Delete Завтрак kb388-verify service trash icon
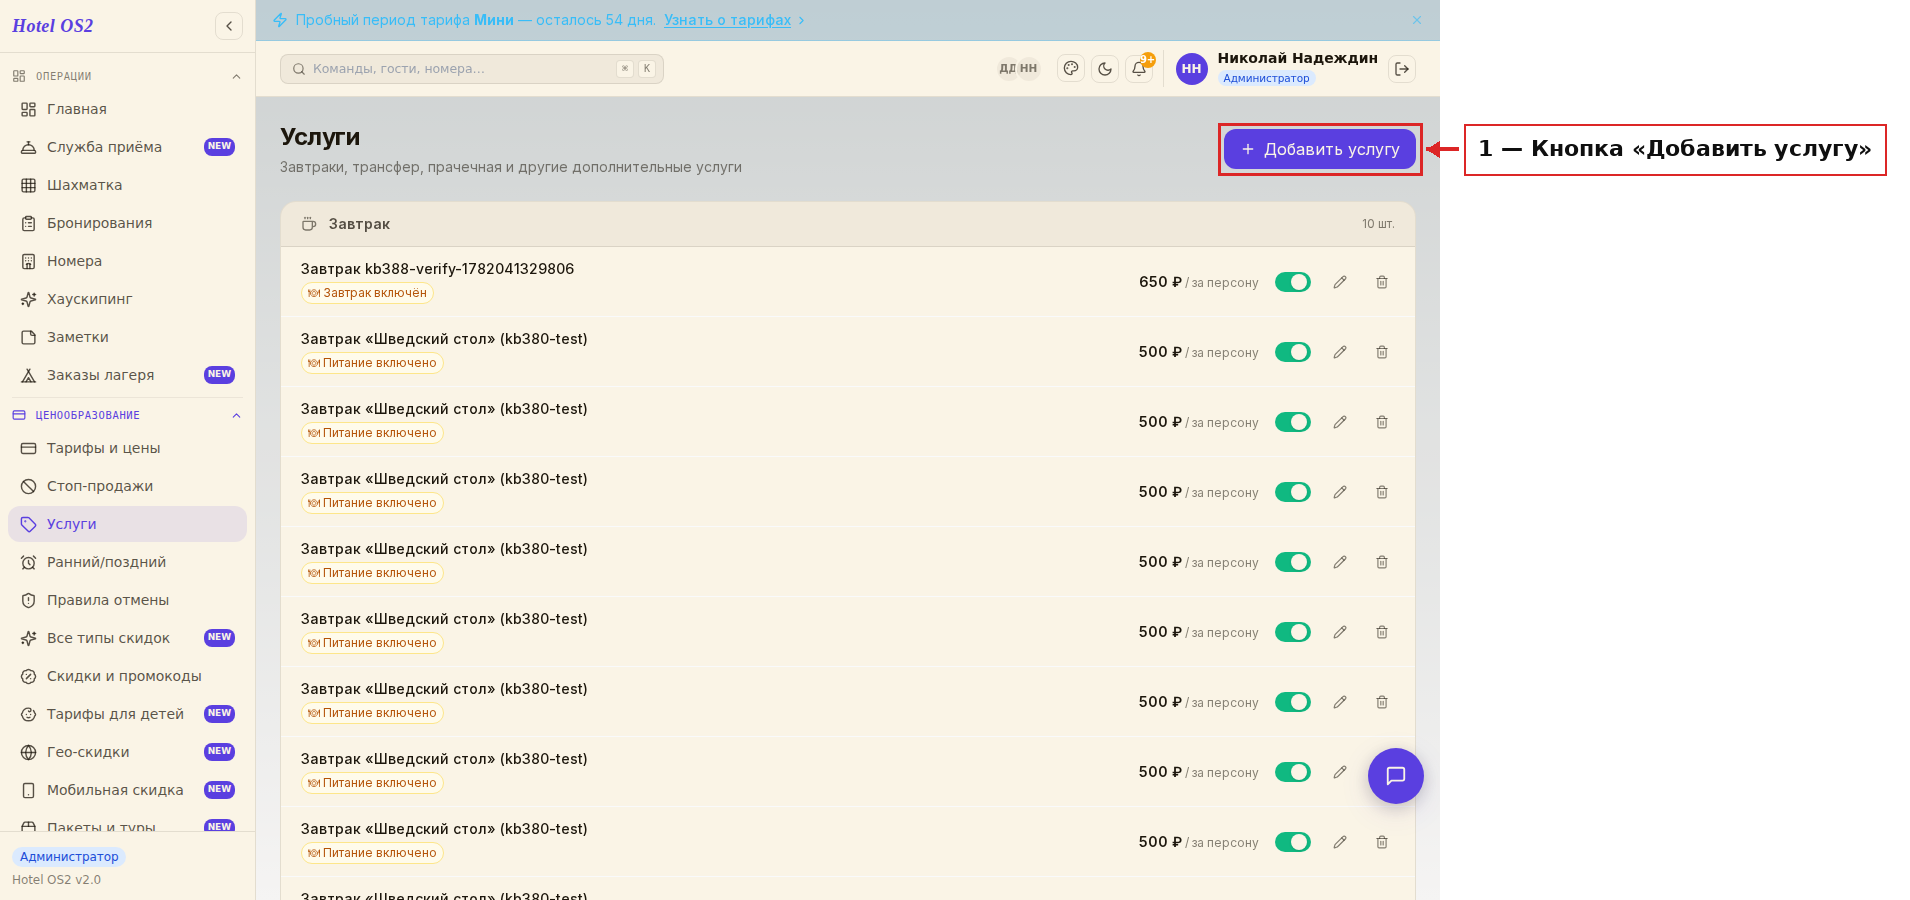The height and width of the screenshot is (900, 1910). click(1382, 282)
